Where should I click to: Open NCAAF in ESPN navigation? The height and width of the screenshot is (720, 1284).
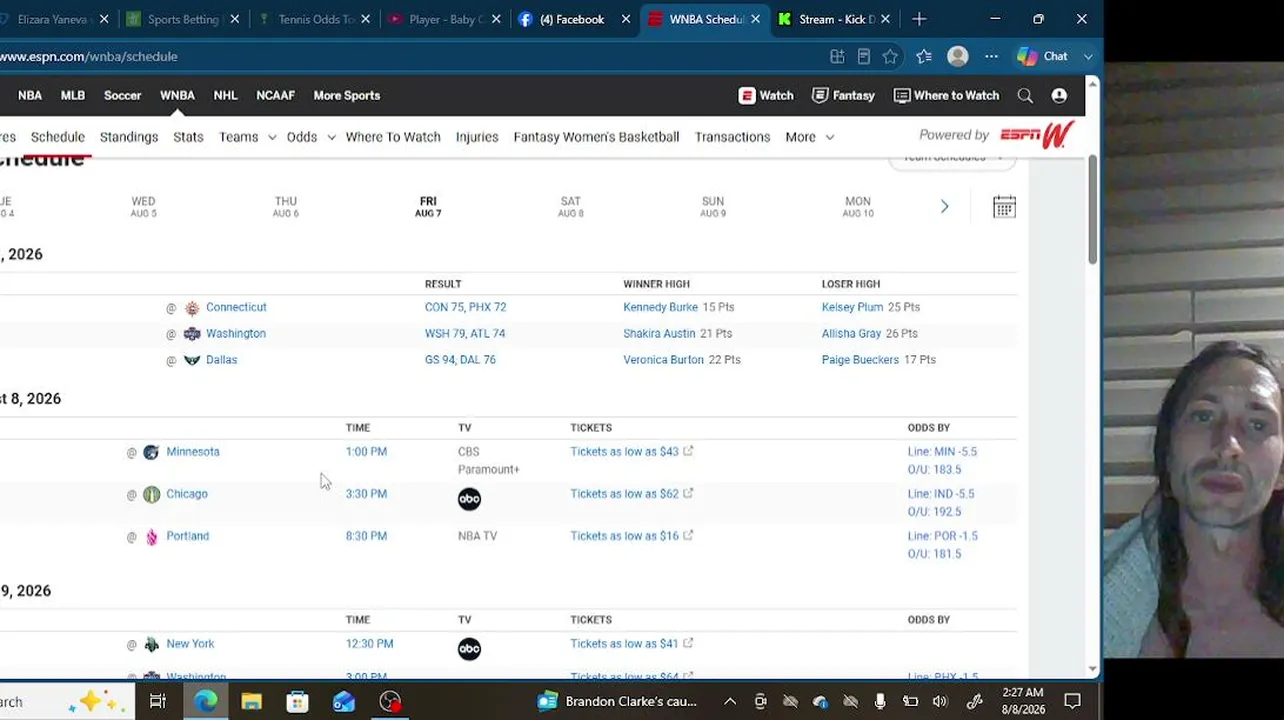(275, 95)
